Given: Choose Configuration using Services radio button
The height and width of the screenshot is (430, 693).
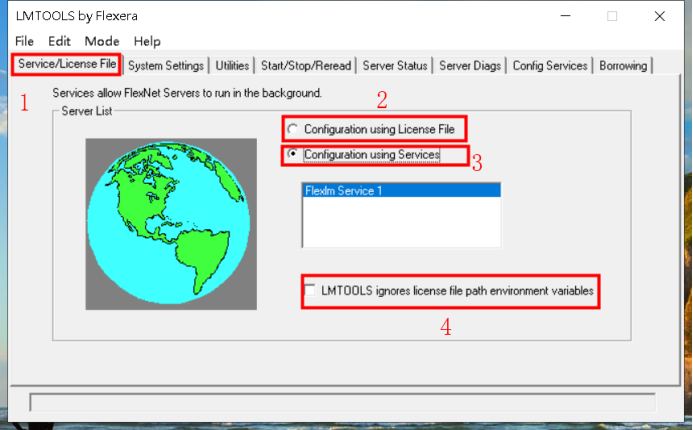Looking at the screenshot, I should coord(292,155).
